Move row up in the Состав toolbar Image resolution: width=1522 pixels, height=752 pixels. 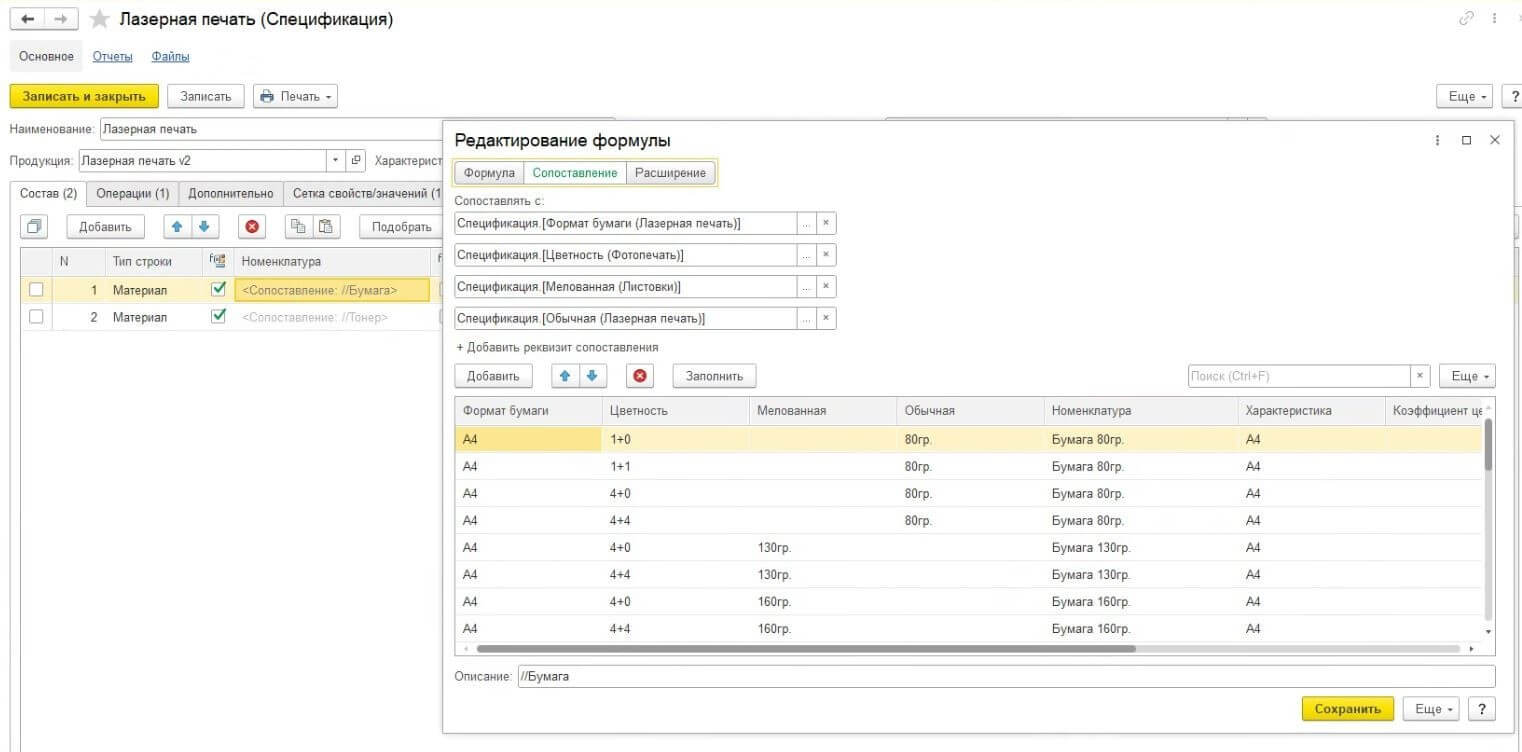(177, 226)
